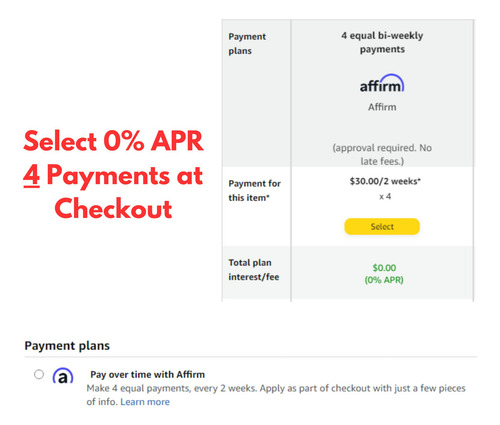
Task: Click the $30.00/2 weeks payment amount
Action: tap(385, 181)
